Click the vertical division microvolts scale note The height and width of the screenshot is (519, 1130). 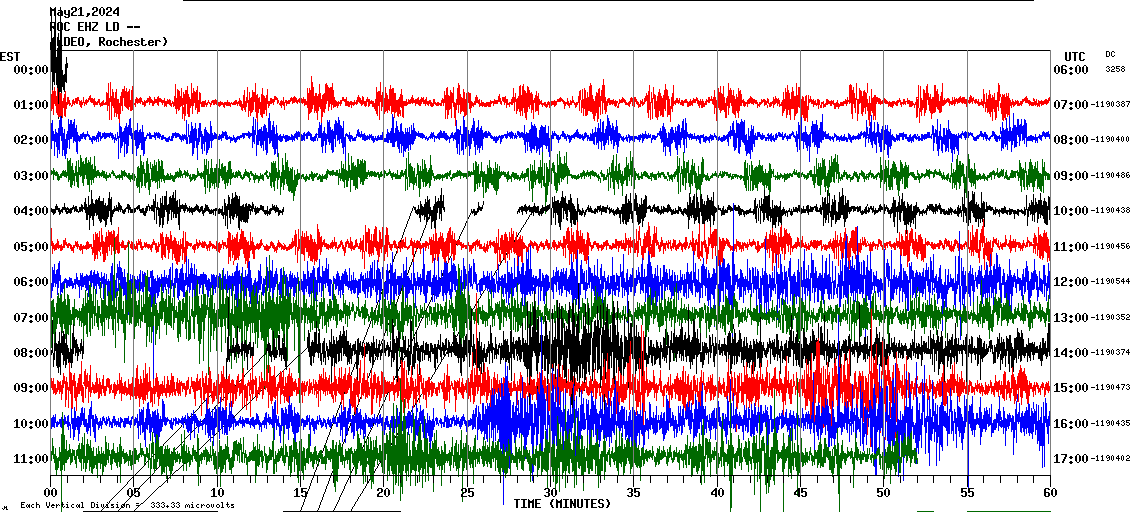point(127,505)
